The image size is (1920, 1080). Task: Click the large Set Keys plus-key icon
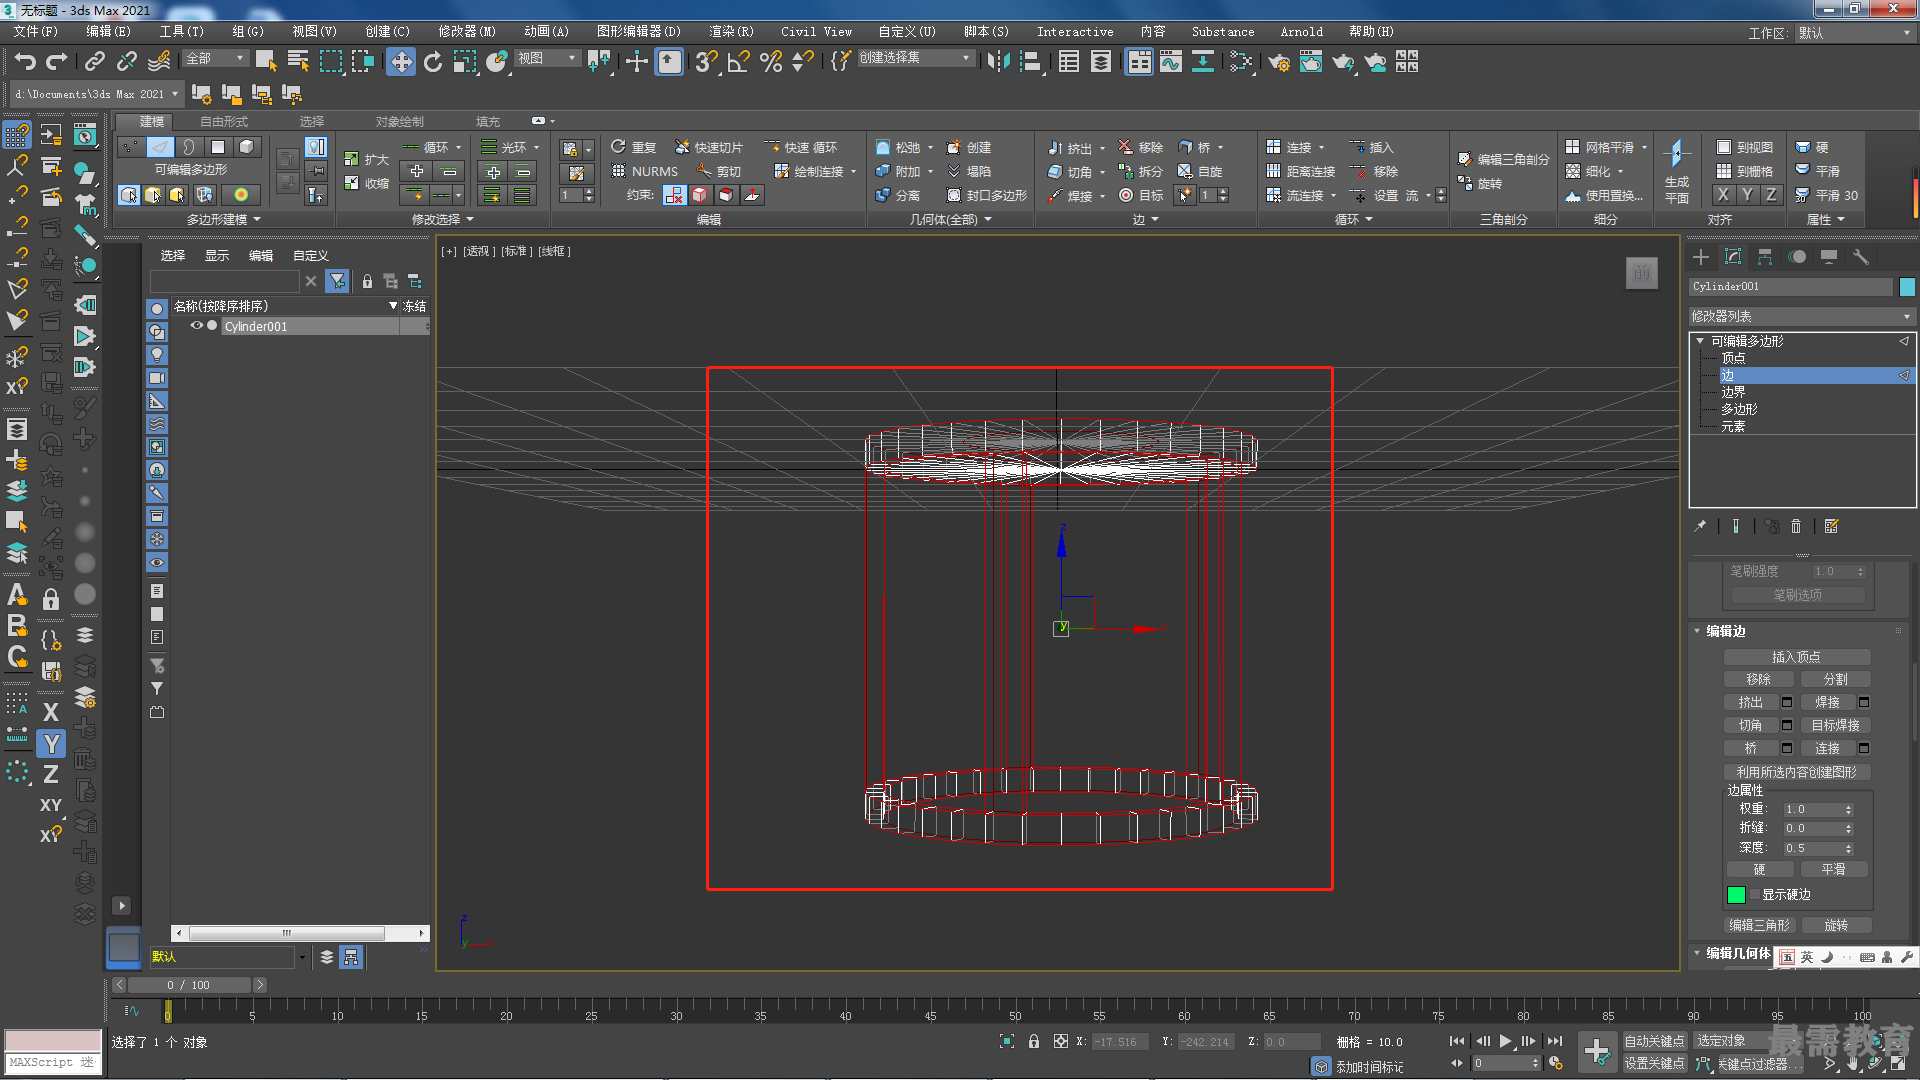point(1597,1052)
